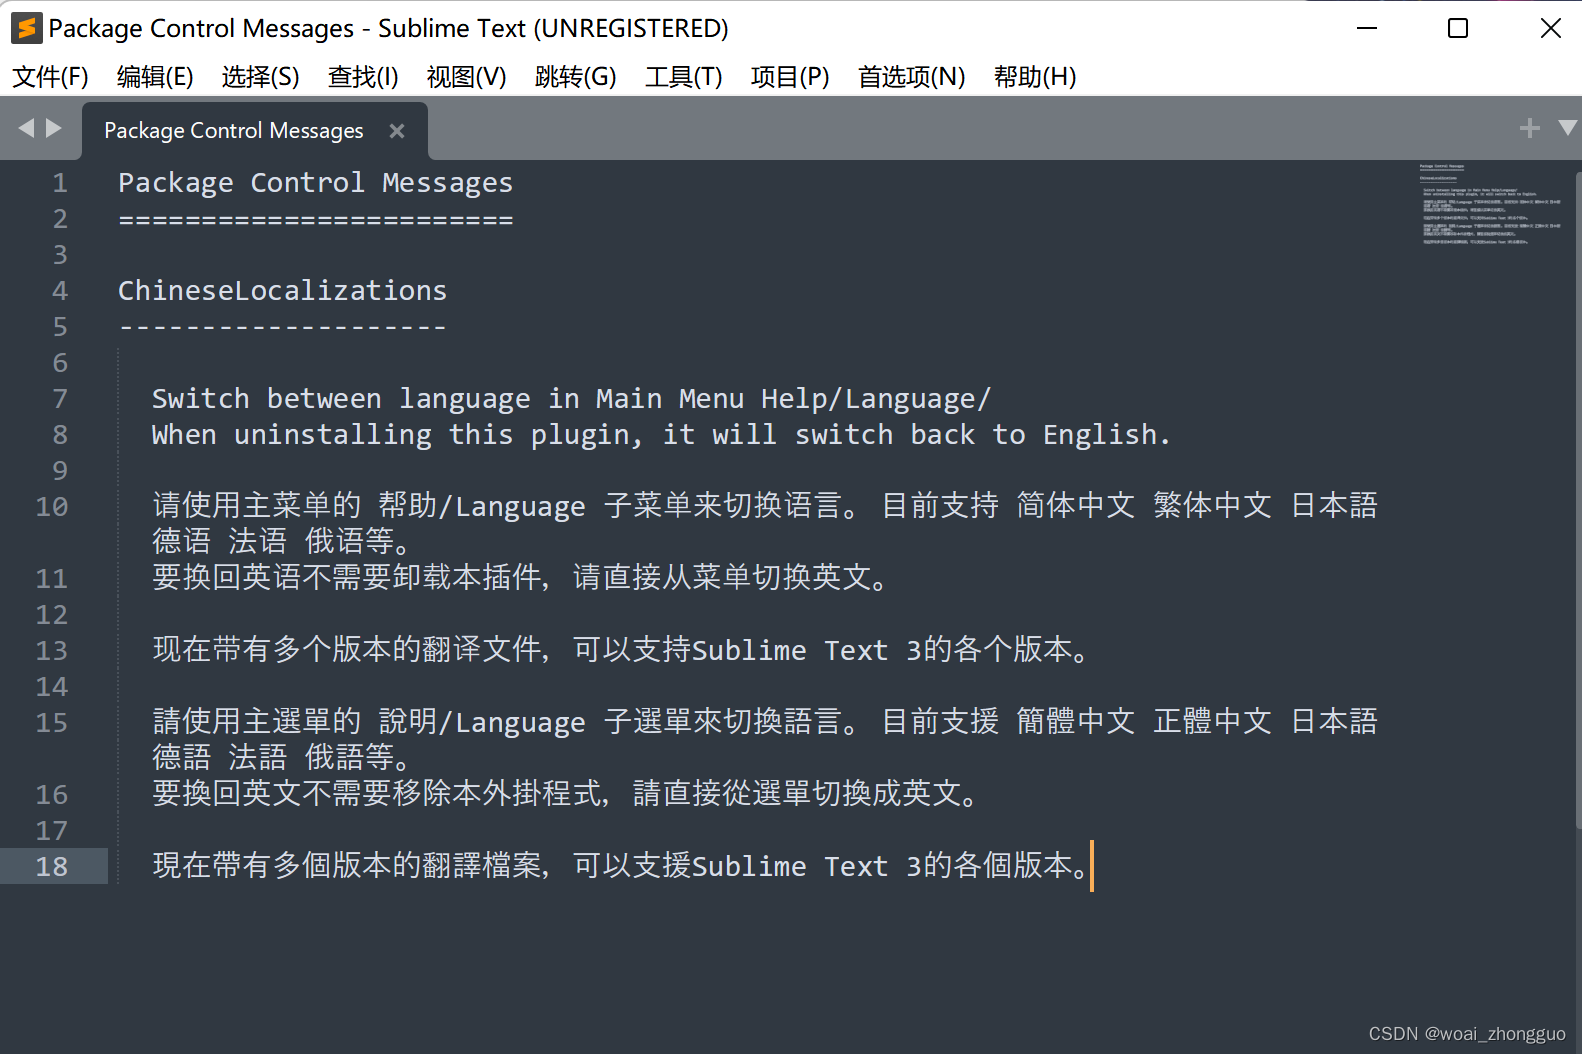Image resolution: width=1582 pixels, height=1054 pixels.
Task: Close the Package Control Messages tab
Action: click(x=397, y=131)
